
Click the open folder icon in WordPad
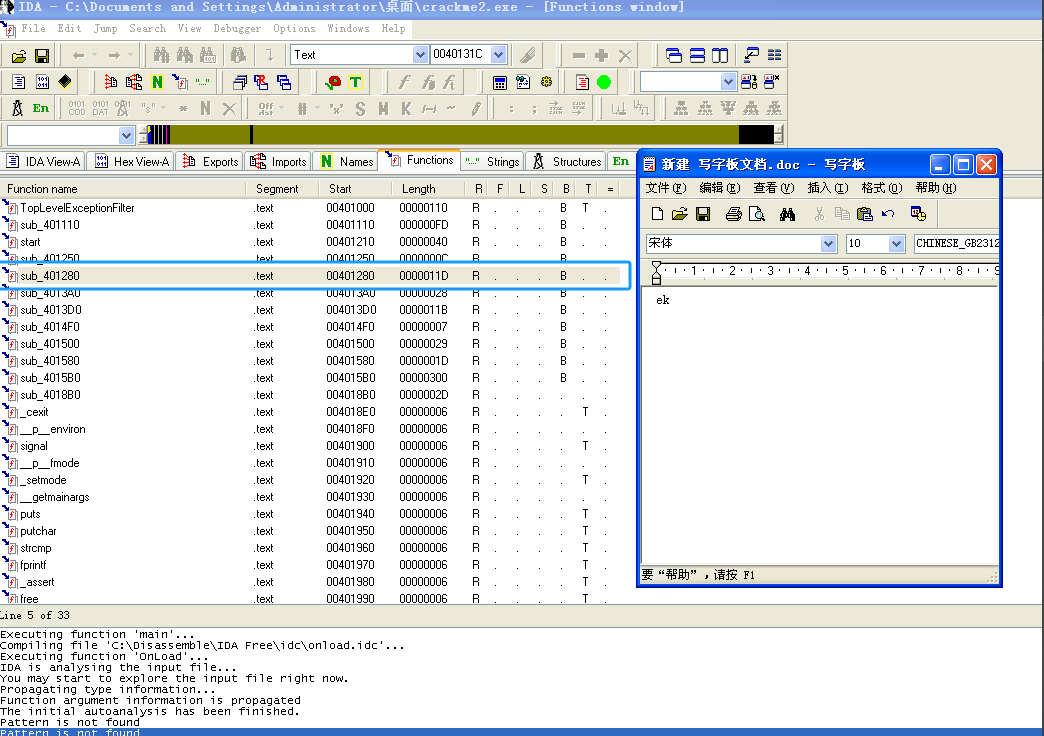coord(680,214)
